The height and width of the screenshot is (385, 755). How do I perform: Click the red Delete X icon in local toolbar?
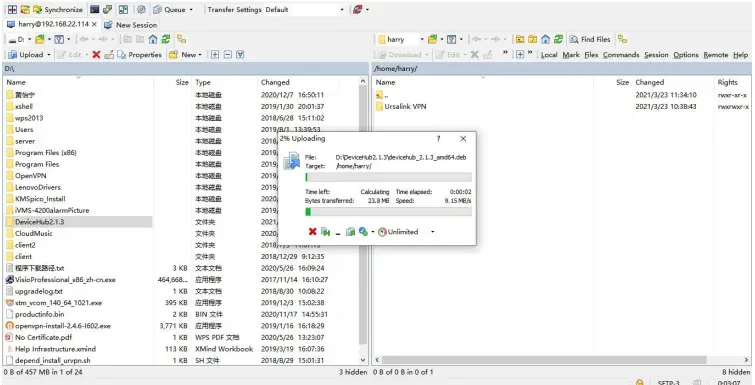pos(96,55)
